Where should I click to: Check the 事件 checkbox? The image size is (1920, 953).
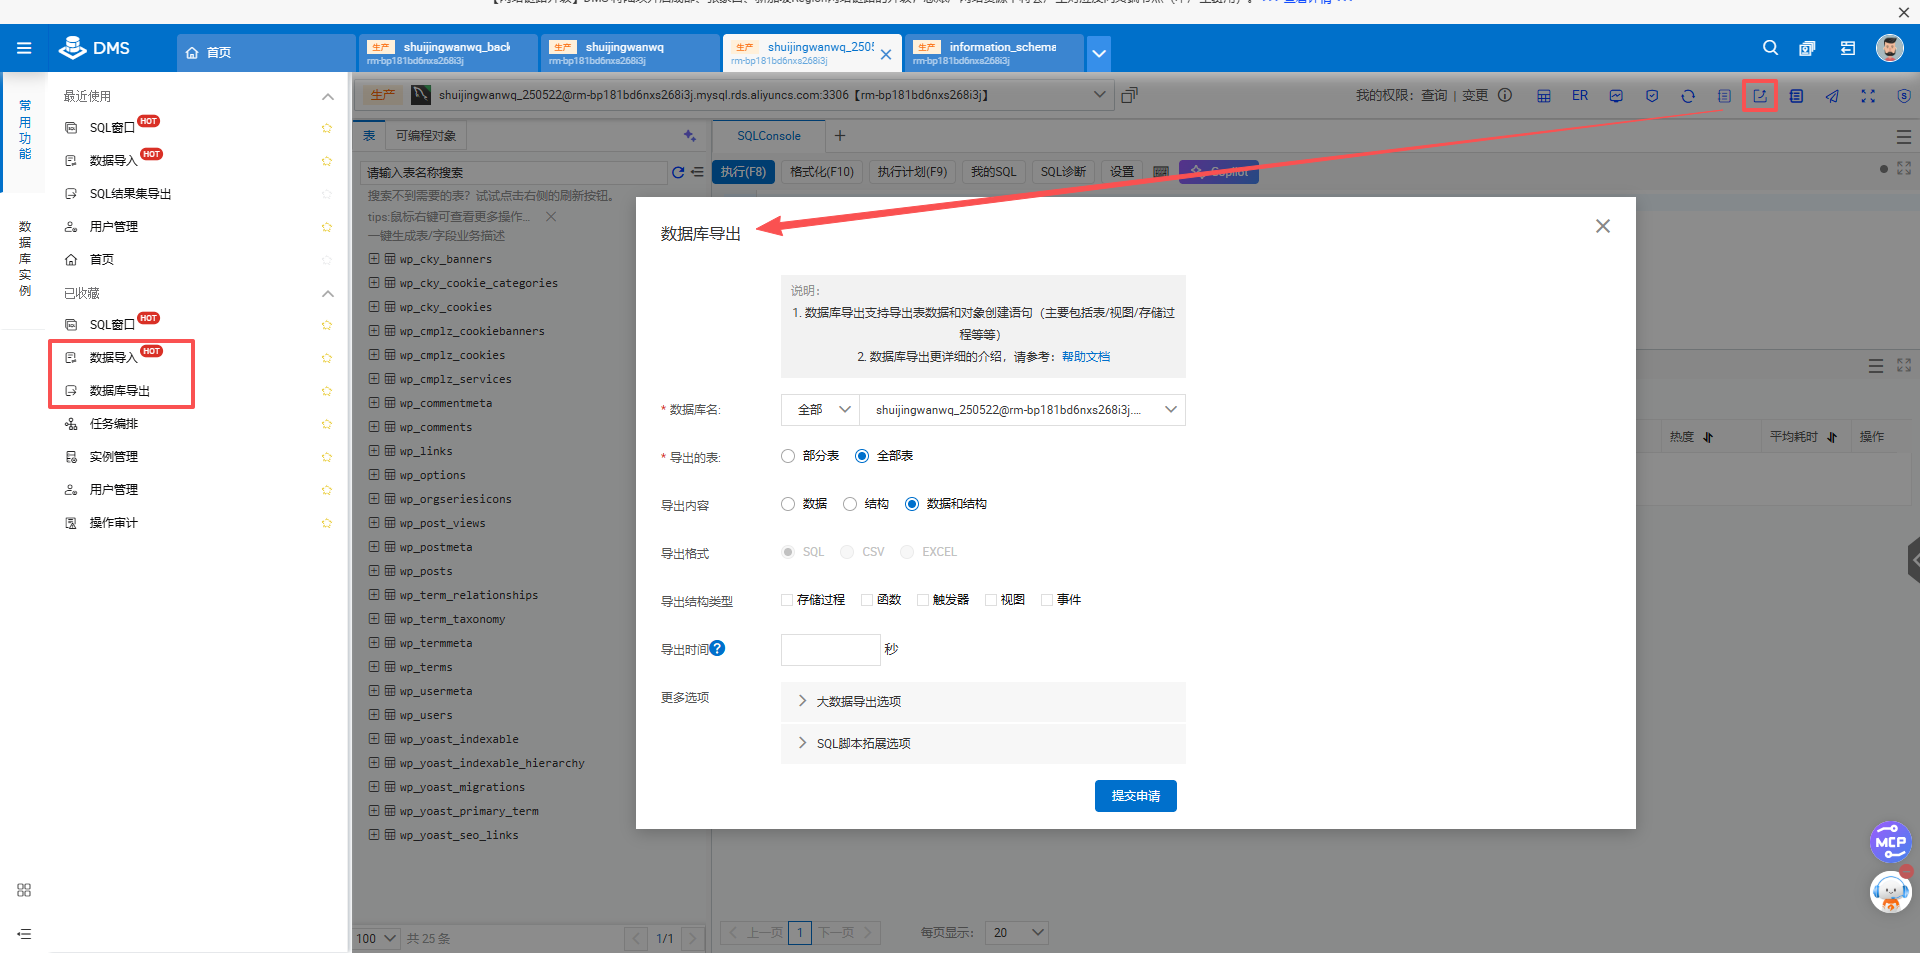[1047, 600]
